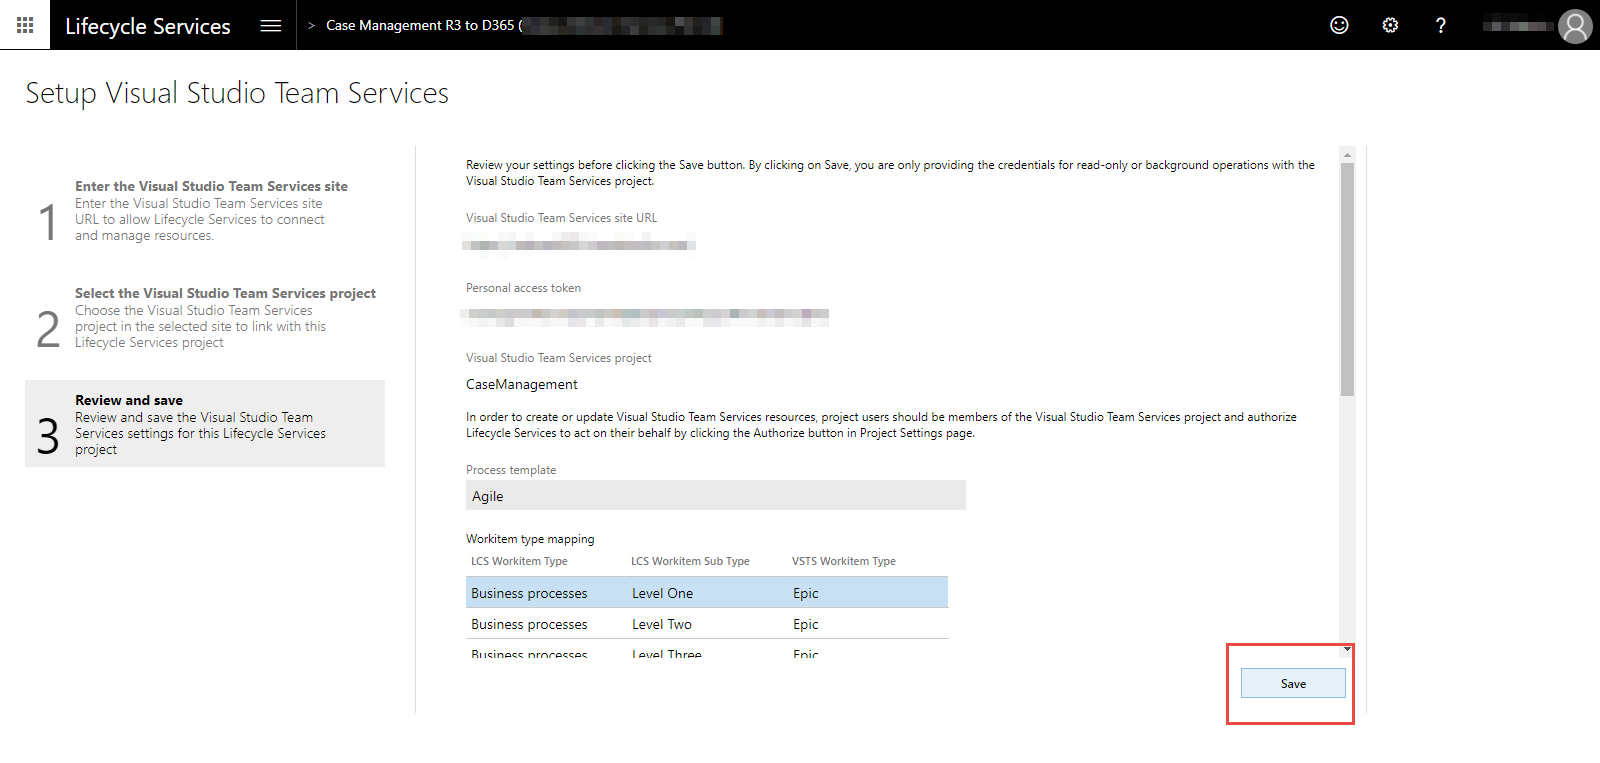
Task: Click the vertical scrollbar thumb
Action: (x=1347, y=279)
